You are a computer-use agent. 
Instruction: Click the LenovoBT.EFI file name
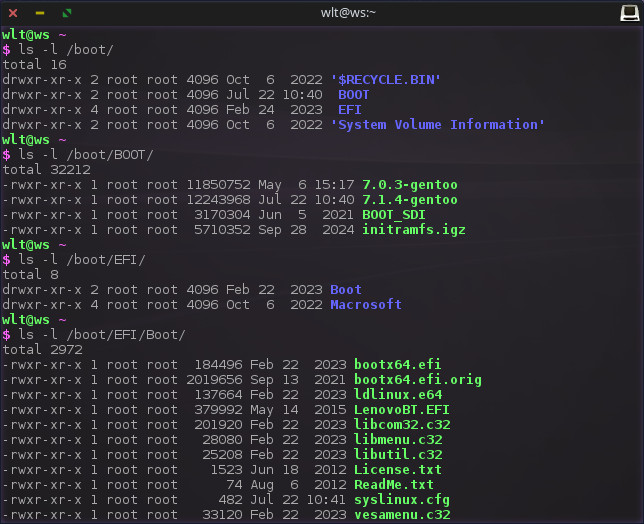(x=402, y=410)
